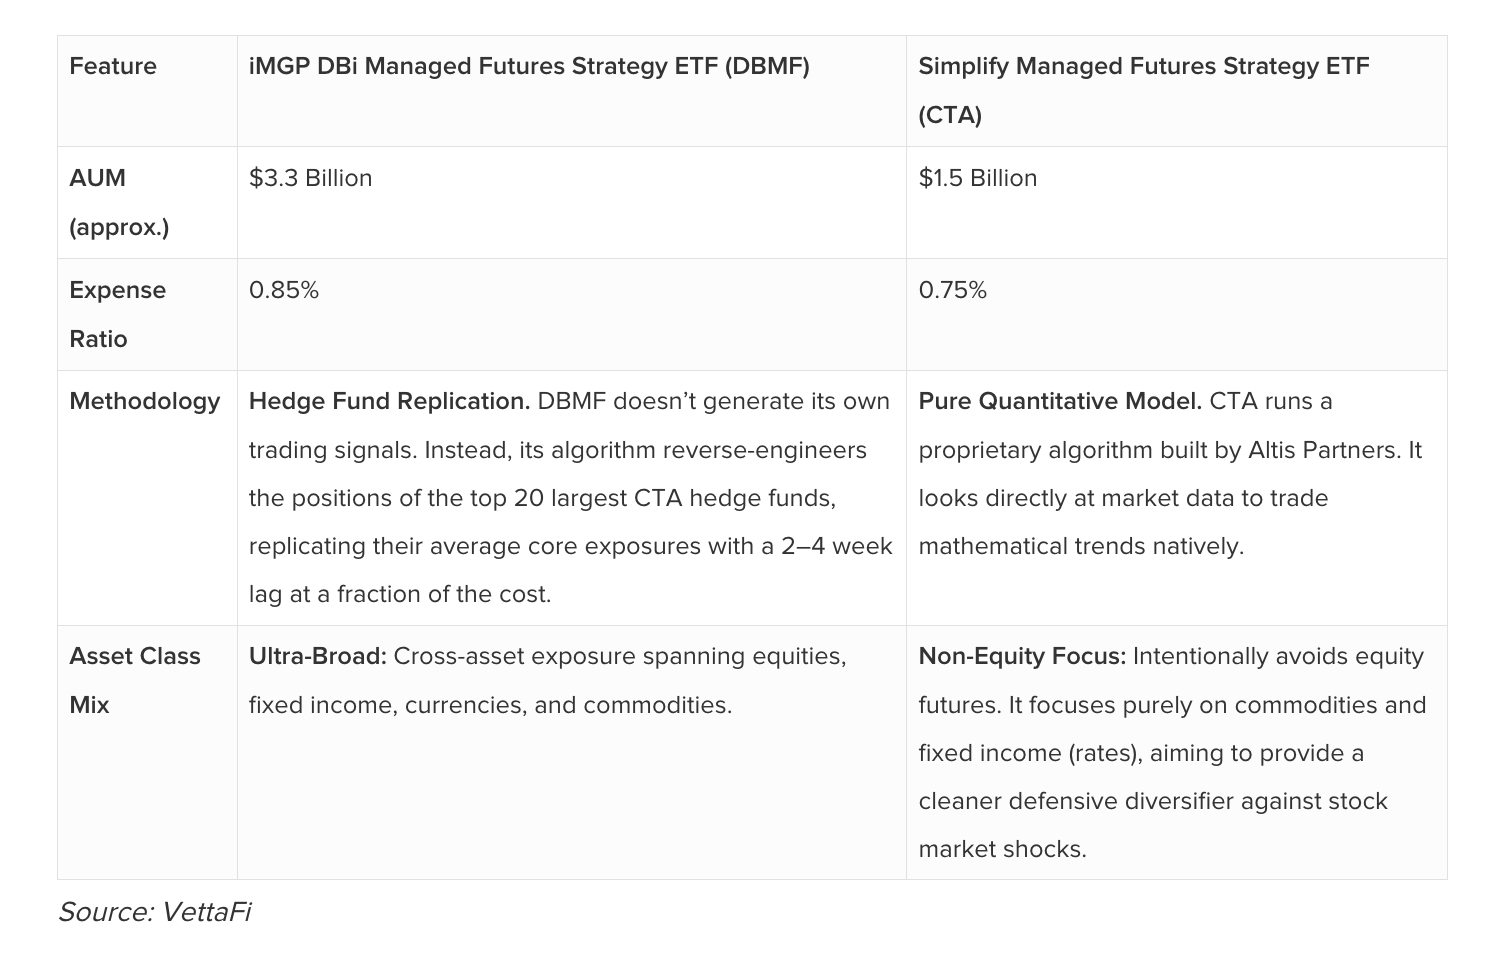Click the bold Pure Quantitative Model text
This screenshot has width=1498, height=978.
pyautogui.click(x=1060, y=401)
